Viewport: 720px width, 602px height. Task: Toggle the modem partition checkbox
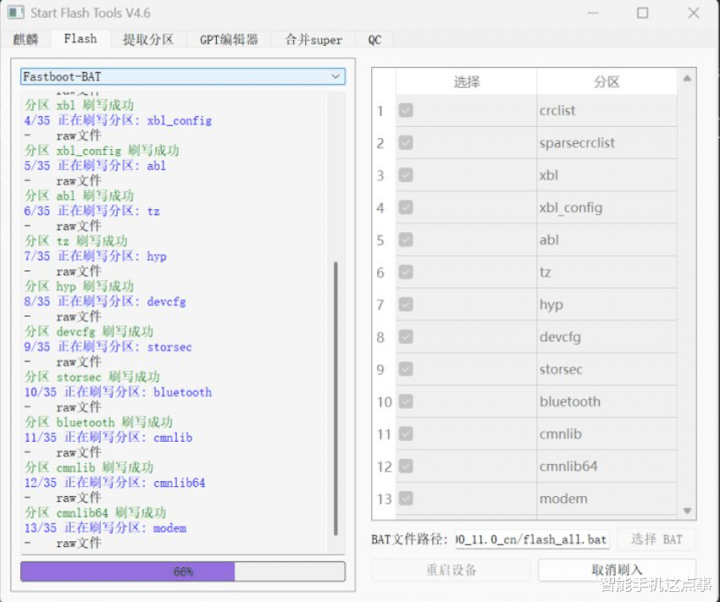(406, 498)
